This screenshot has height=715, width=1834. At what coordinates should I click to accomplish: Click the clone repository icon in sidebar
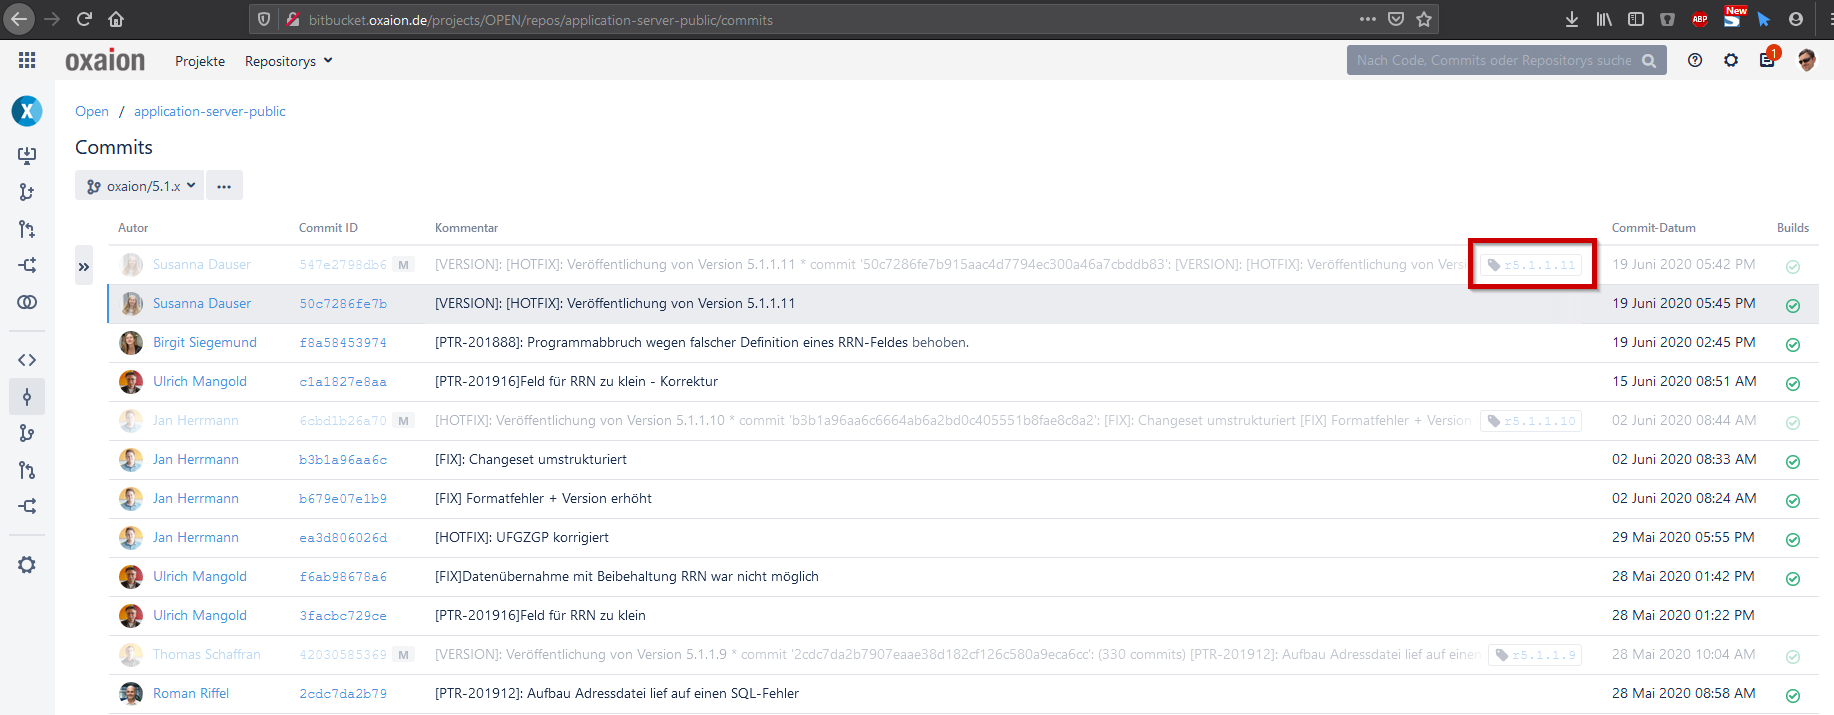click(27, 155)
